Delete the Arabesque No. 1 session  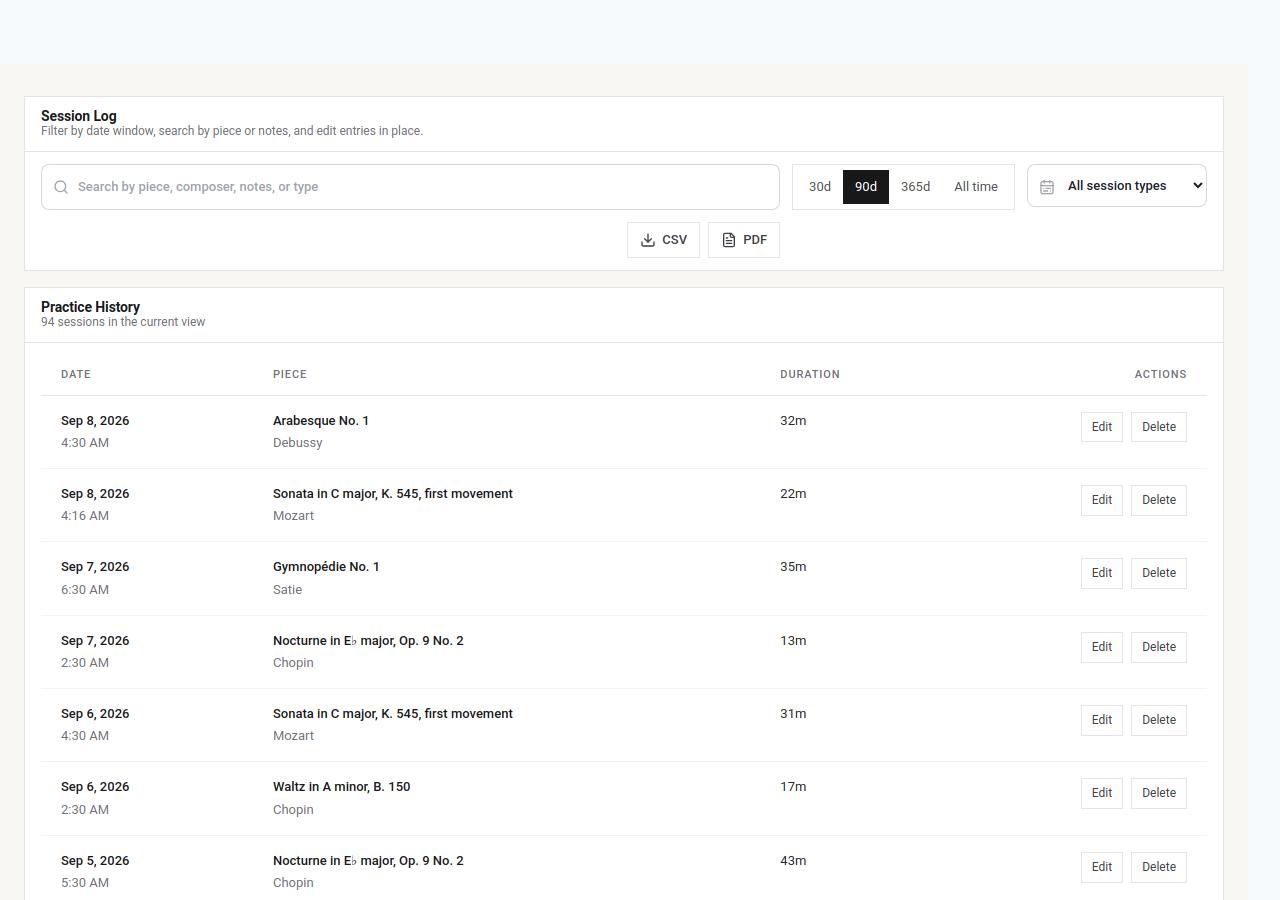pos(1159,427)
